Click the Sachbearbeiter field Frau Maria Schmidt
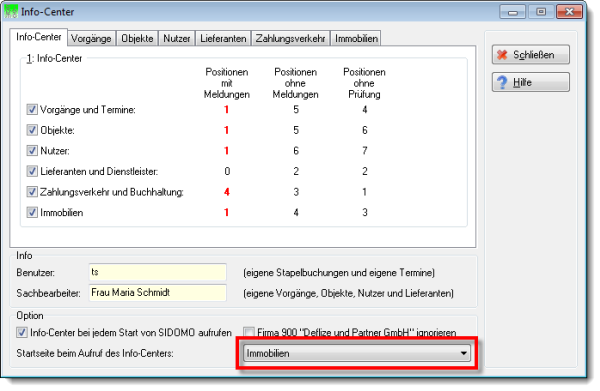This screenshot has width=600, height=391. (x=158, y=293)
